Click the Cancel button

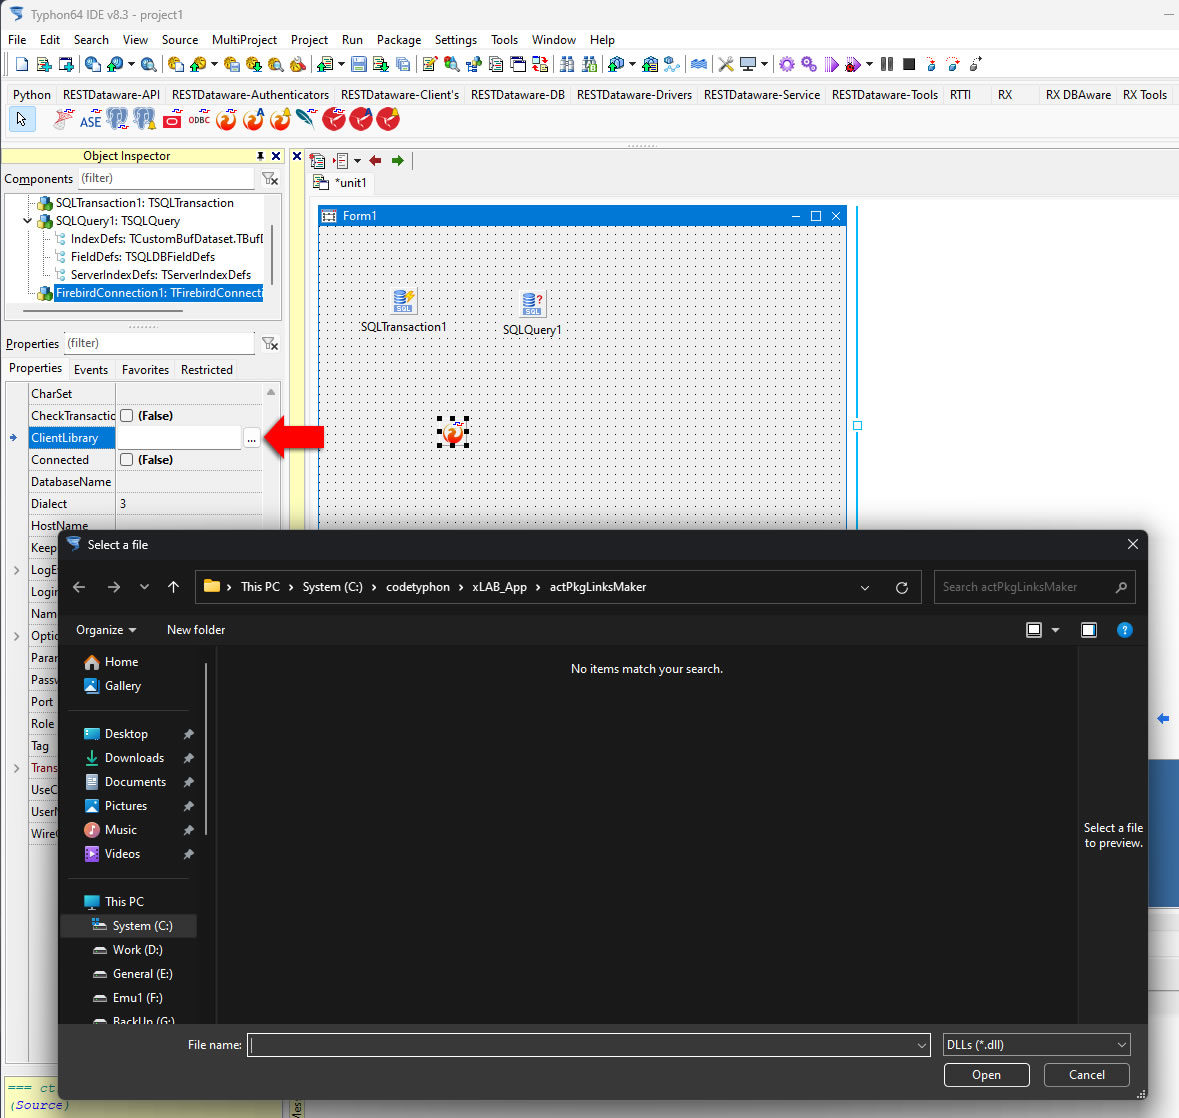point(1087,1074)
